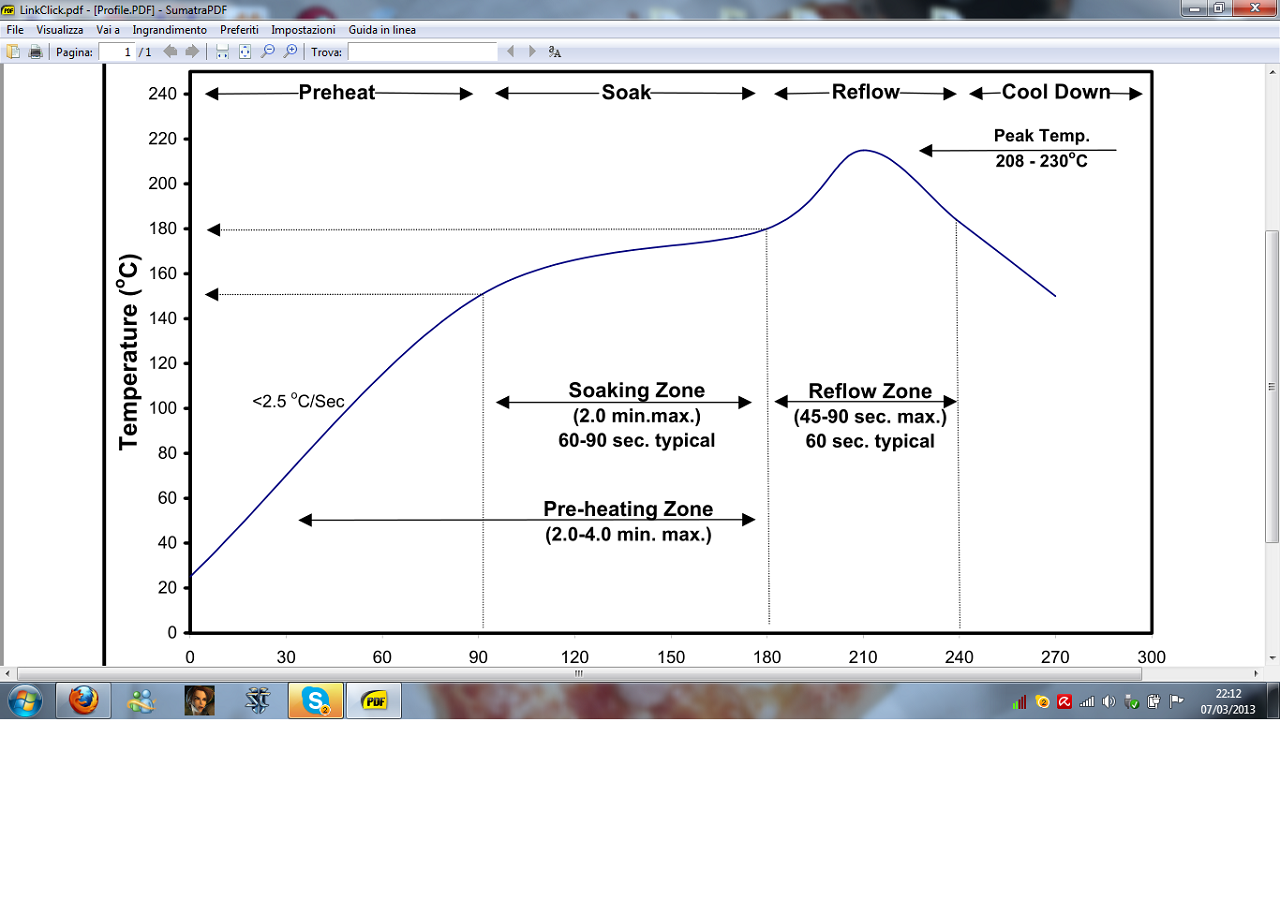1280x899 pixels.
Task: Click the power battery tray icon
Action: pyautogui.click(x=1154, y=702)
